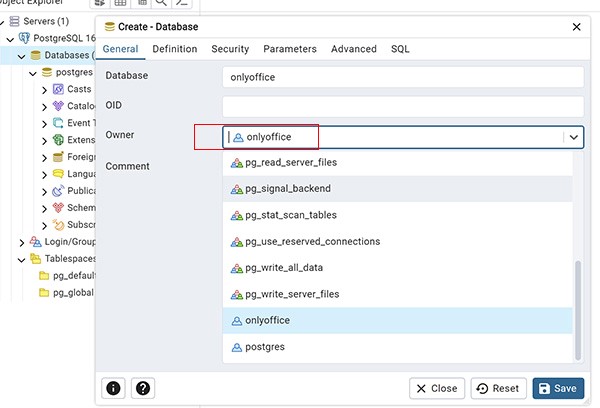The width and height of the screenshot is (600, 408).
Task: Expand the Casts node
Action: [x=44, y=90]
